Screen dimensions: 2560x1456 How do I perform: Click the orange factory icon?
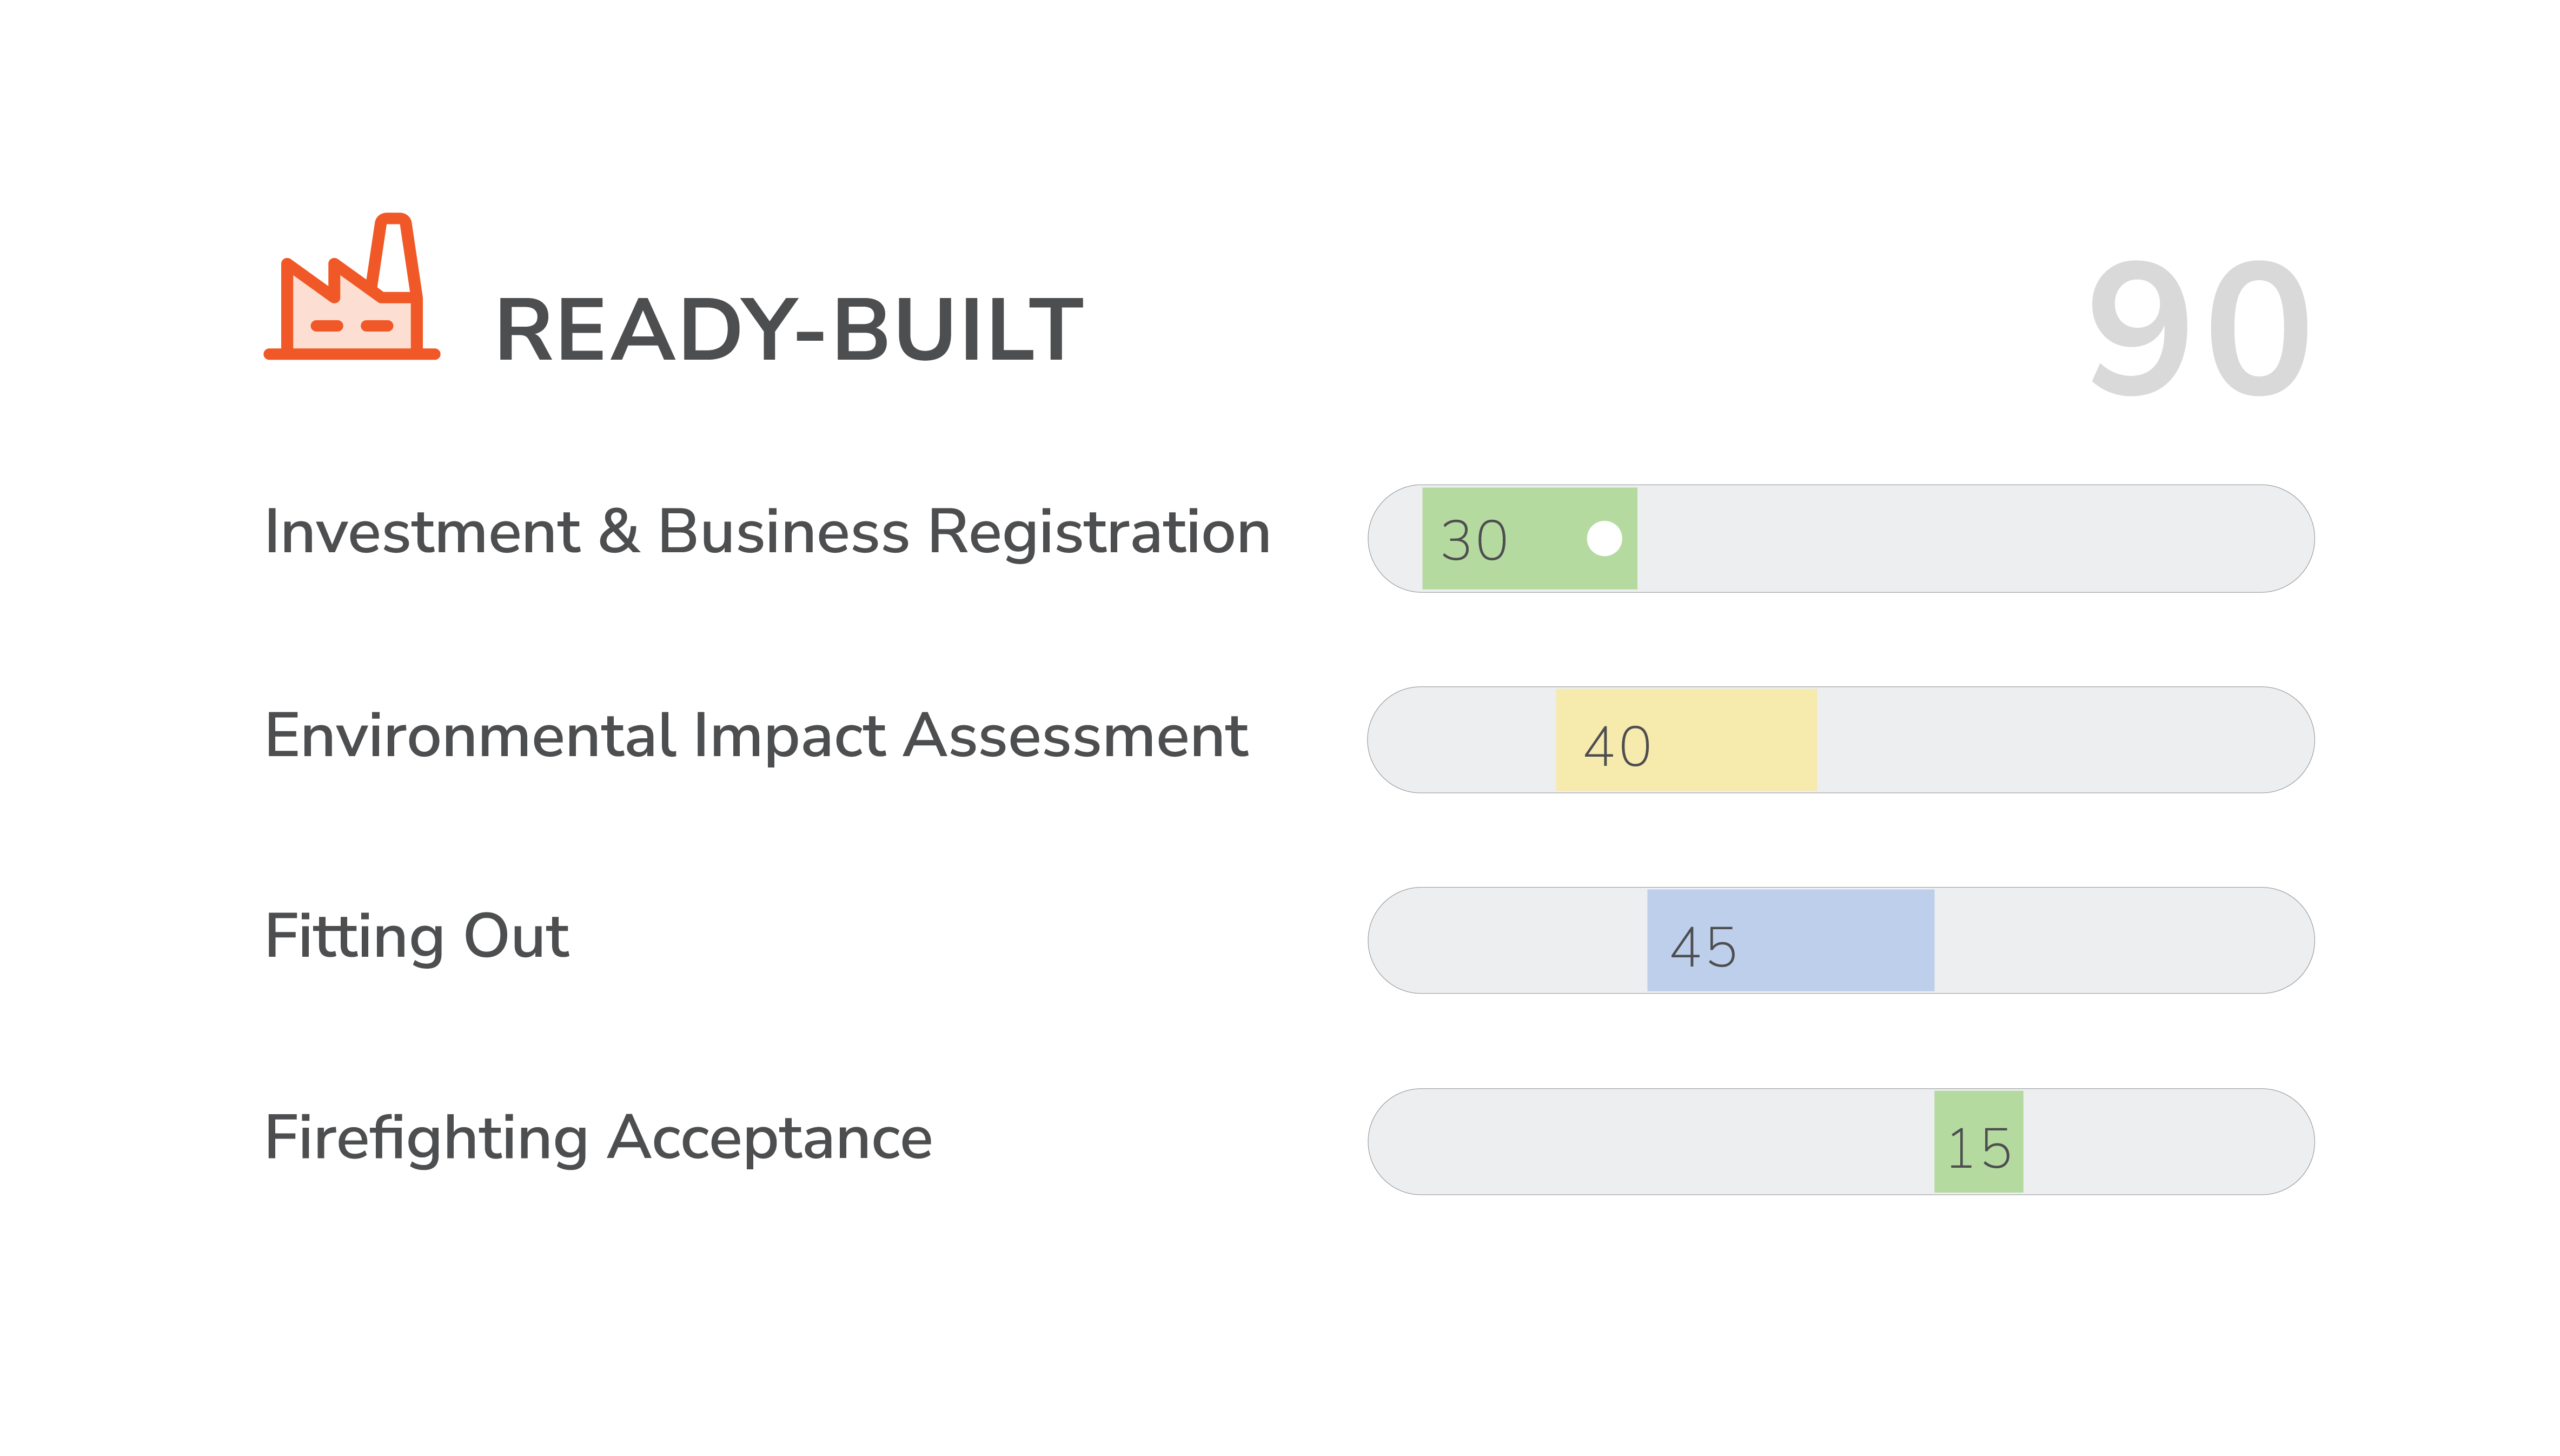[x=351, y=289]
